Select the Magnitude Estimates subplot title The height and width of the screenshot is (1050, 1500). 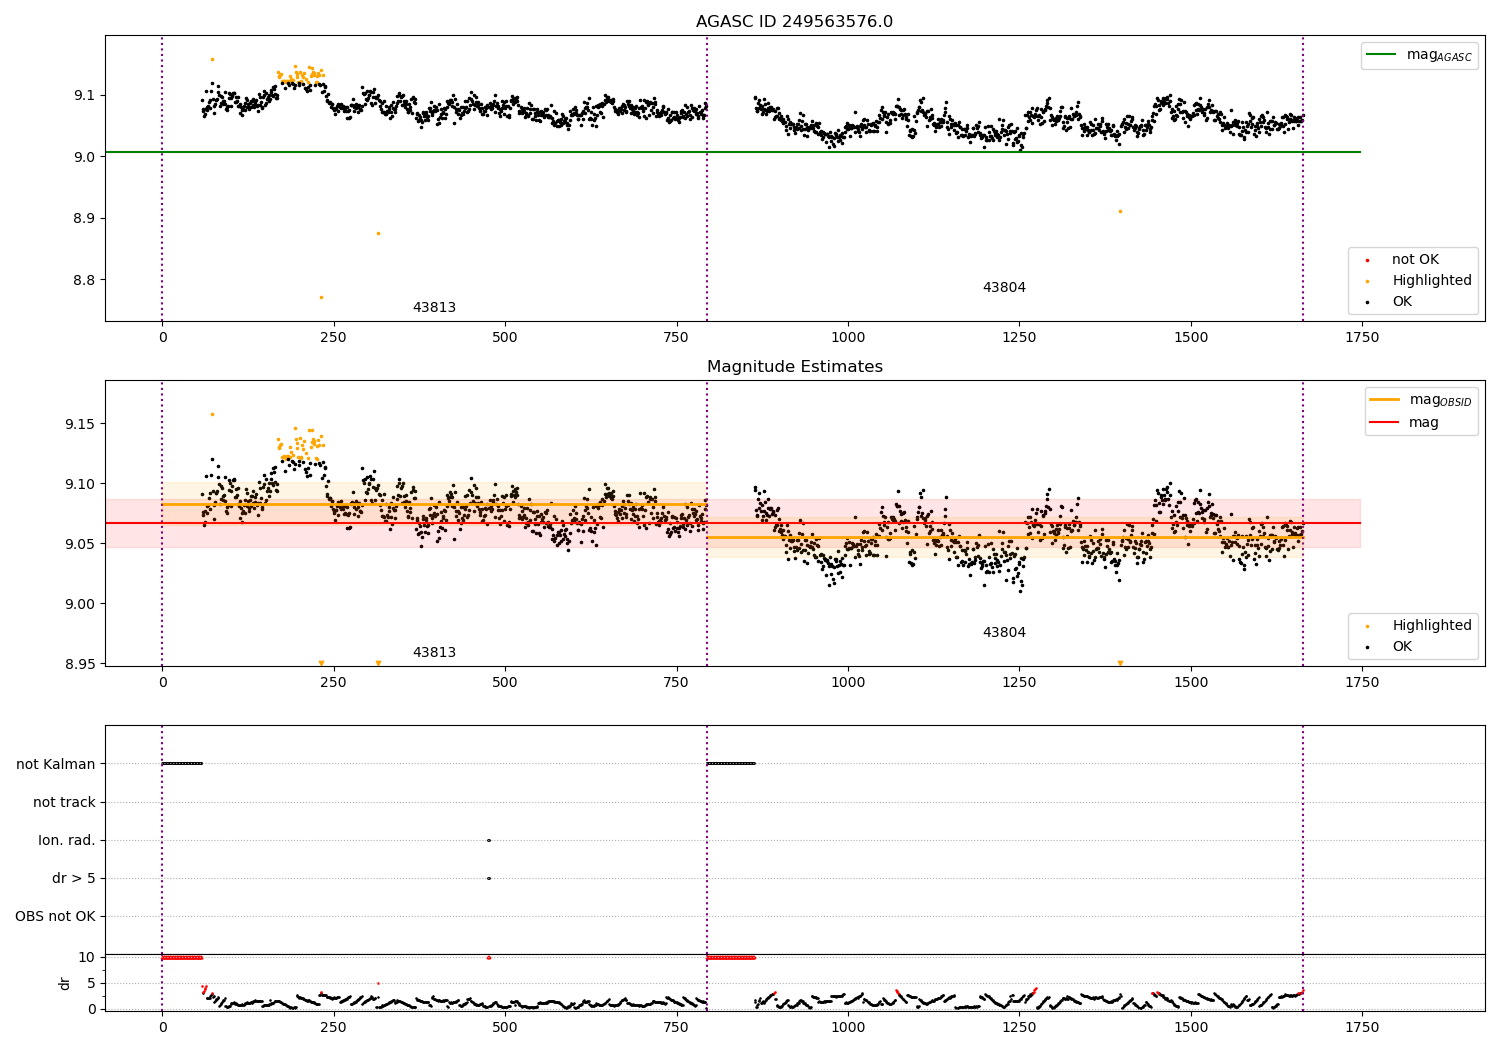794,367
